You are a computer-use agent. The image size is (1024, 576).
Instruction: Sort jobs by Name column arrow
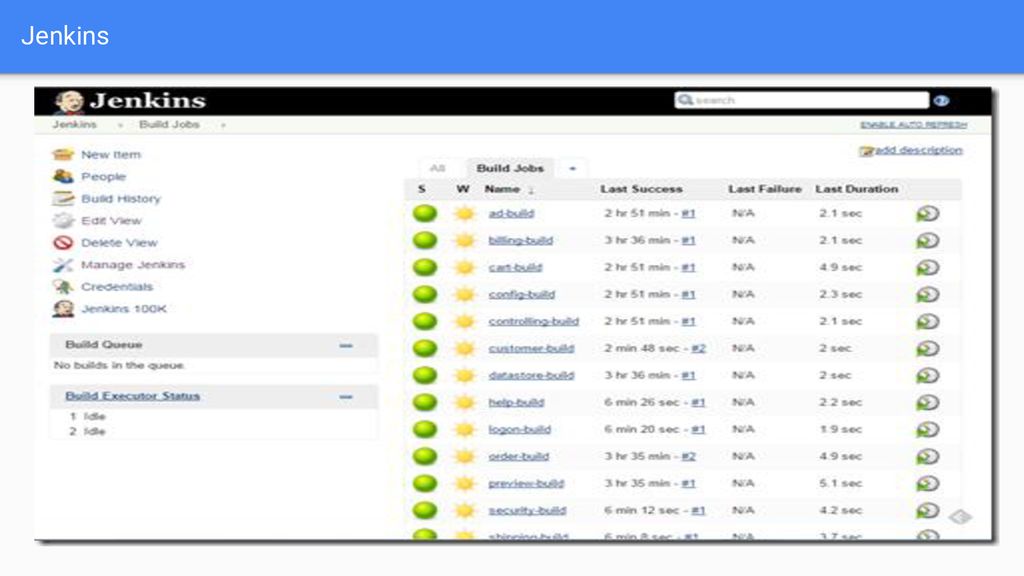(x=531, y=190)
